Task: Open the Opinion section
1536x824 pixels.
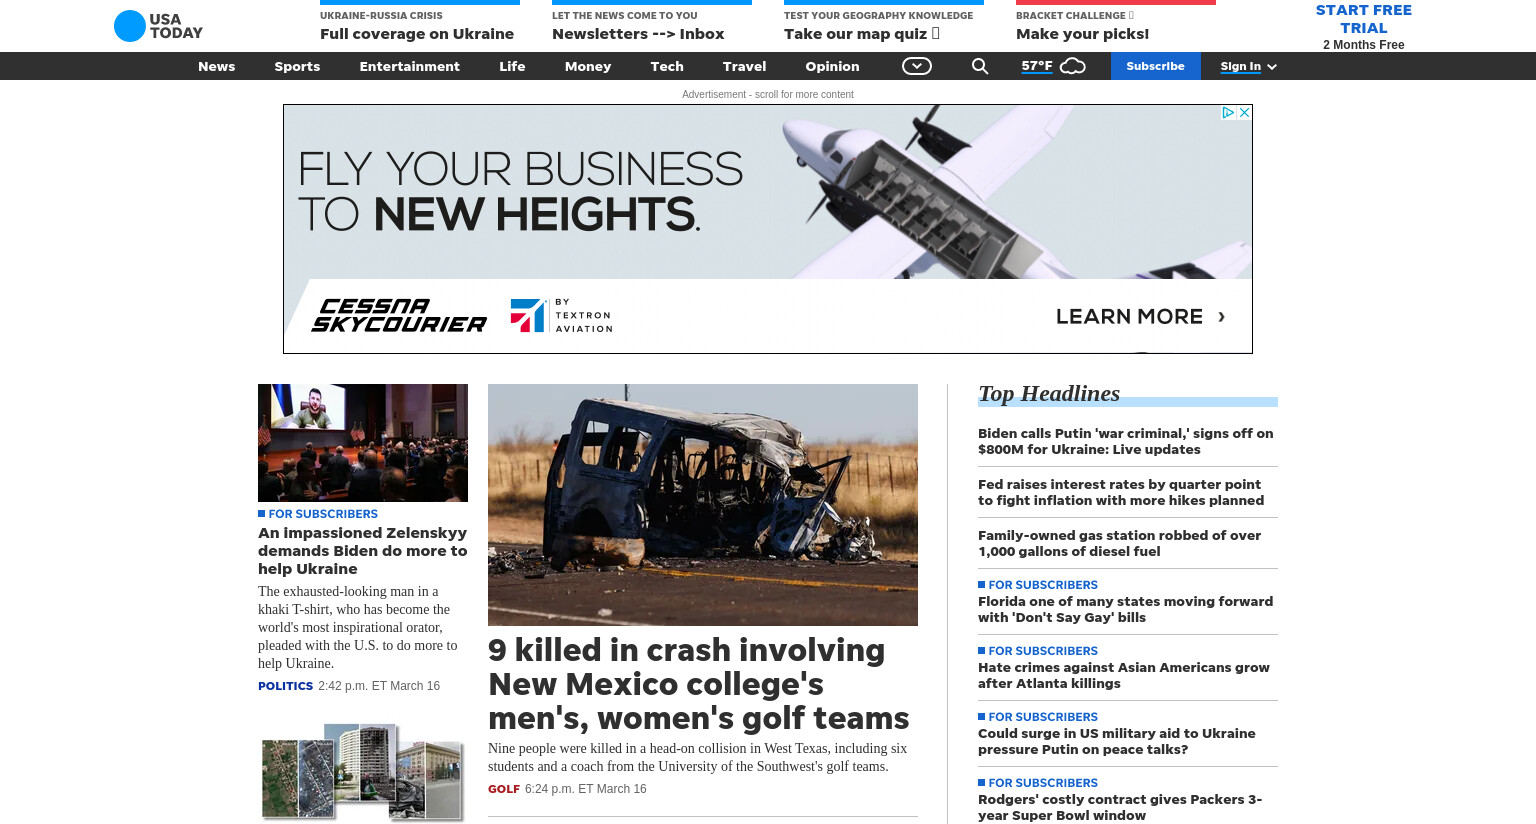Action: coord(832,66)
